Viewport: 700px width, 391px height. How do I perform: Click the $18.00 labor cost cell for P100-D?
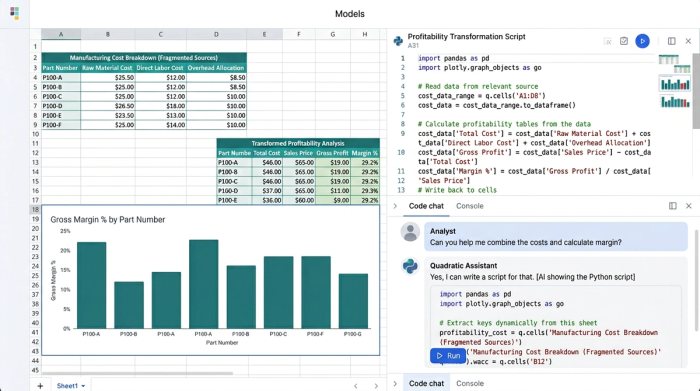tap(160, 106)
